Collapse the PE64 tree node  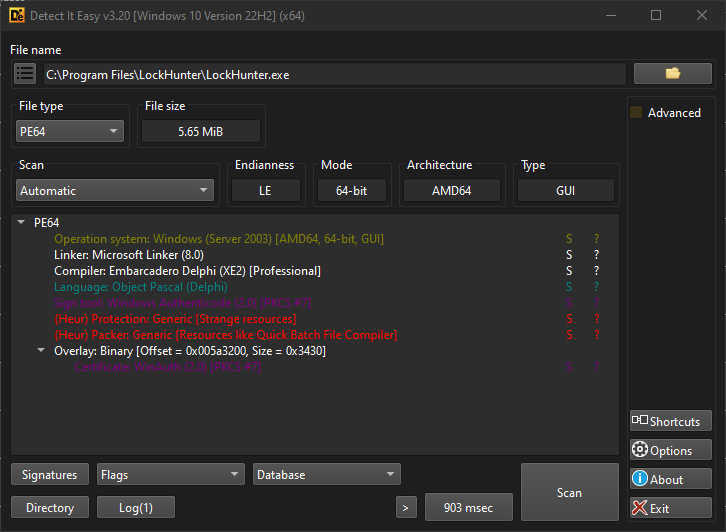pyautogui.click(x=22, y=223)
